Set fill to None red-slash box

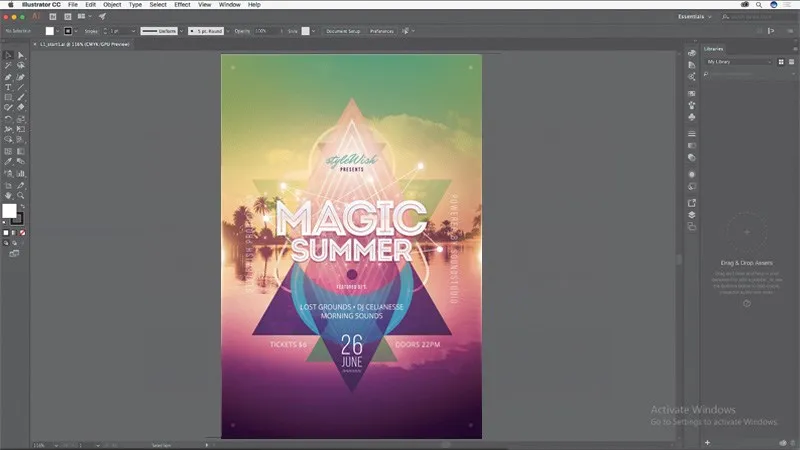click(22, 233)
